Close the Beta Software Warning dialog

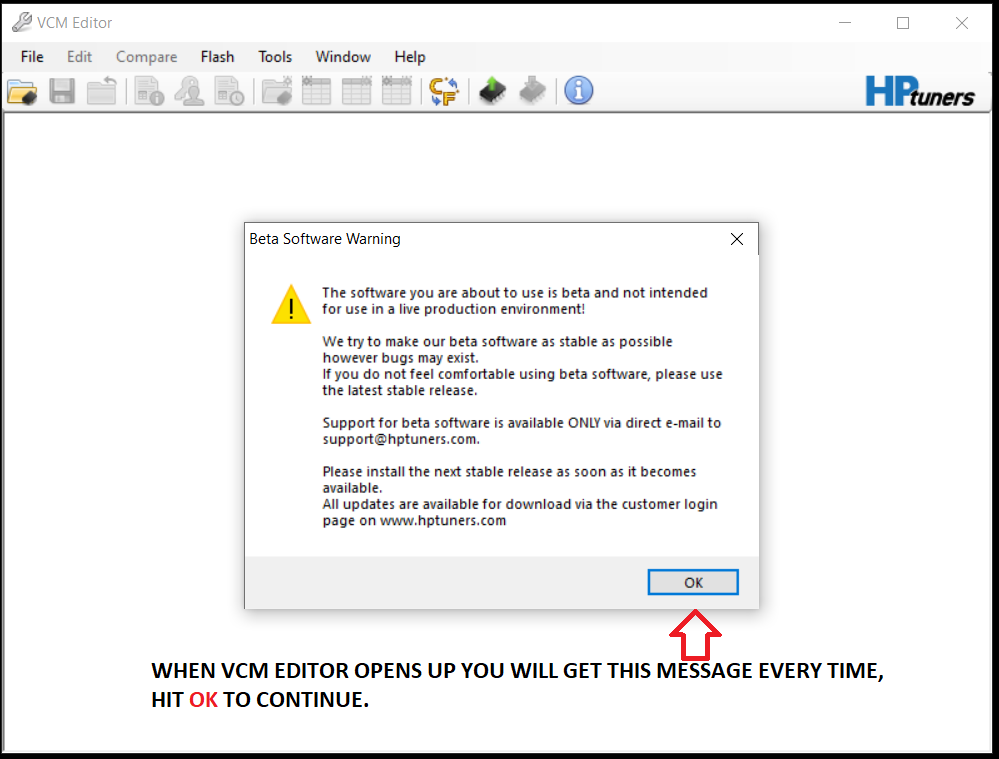pyautogui.click(x=737, y=239)
